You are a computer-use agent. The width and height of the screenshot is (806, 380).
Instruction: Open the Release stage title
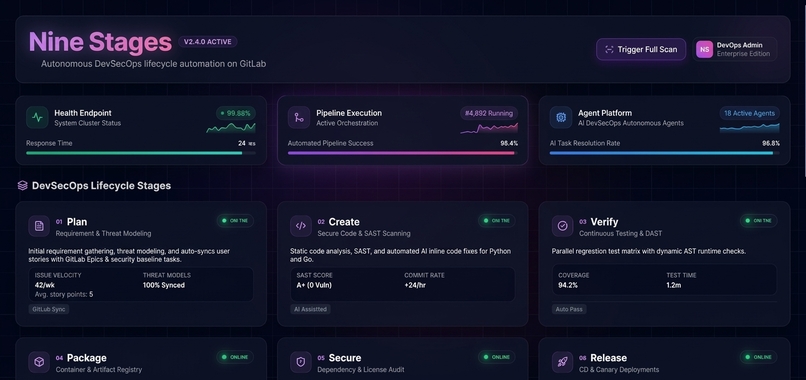[x=609, y=358]
